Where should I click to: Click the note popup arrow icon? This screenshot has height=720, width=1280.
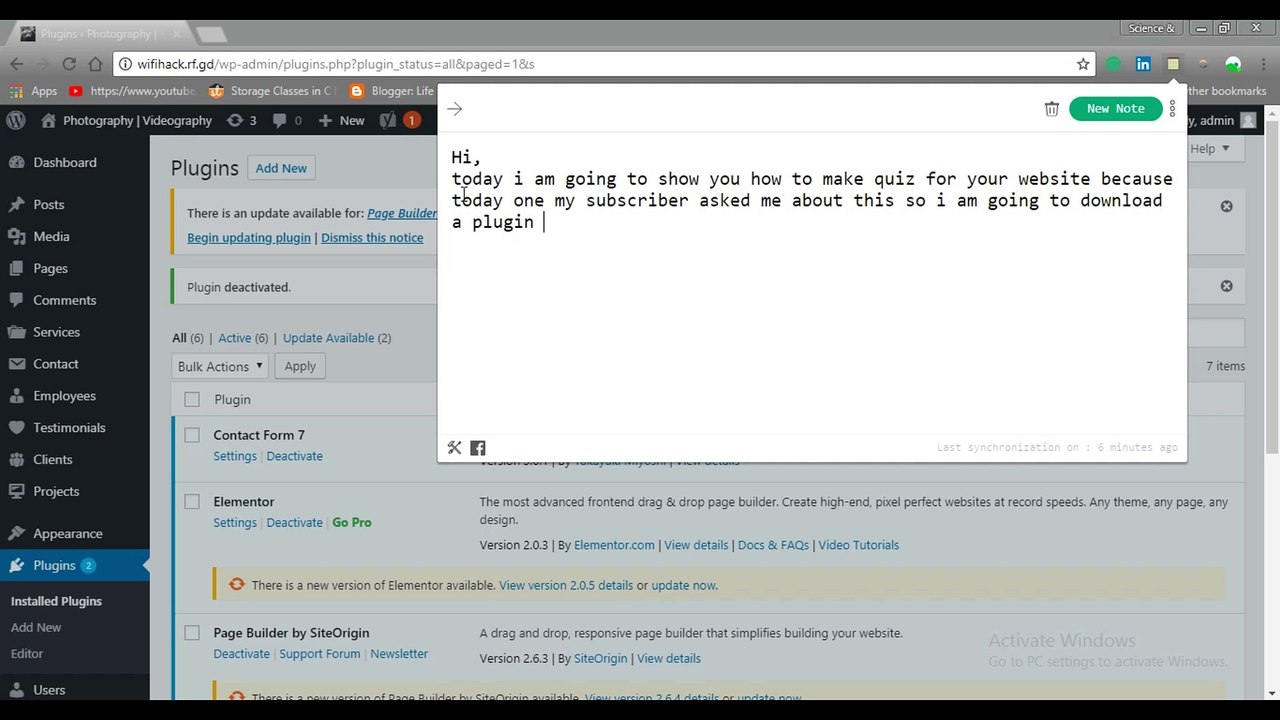coord(455,108)
